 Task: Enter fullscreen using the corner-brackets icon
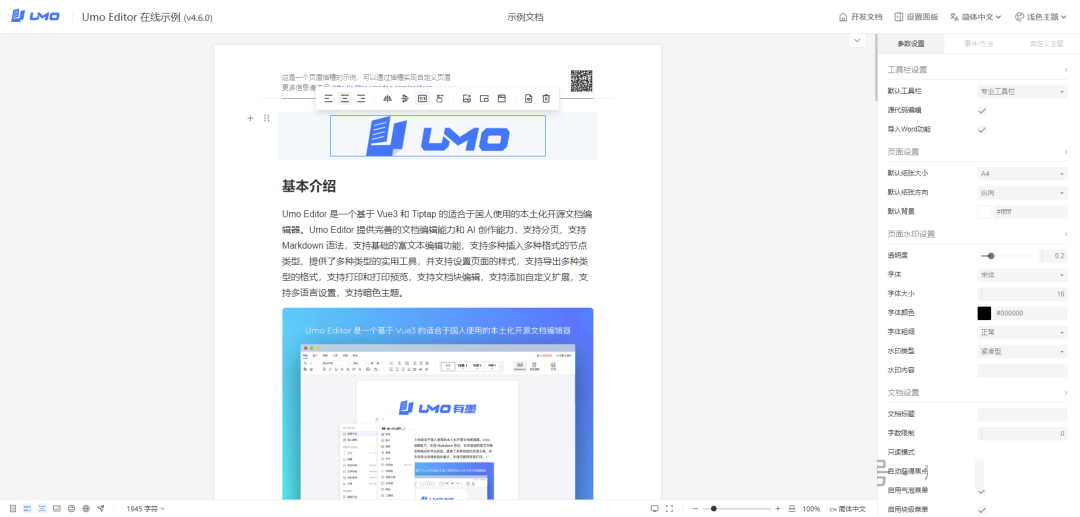tap(669, 509)
